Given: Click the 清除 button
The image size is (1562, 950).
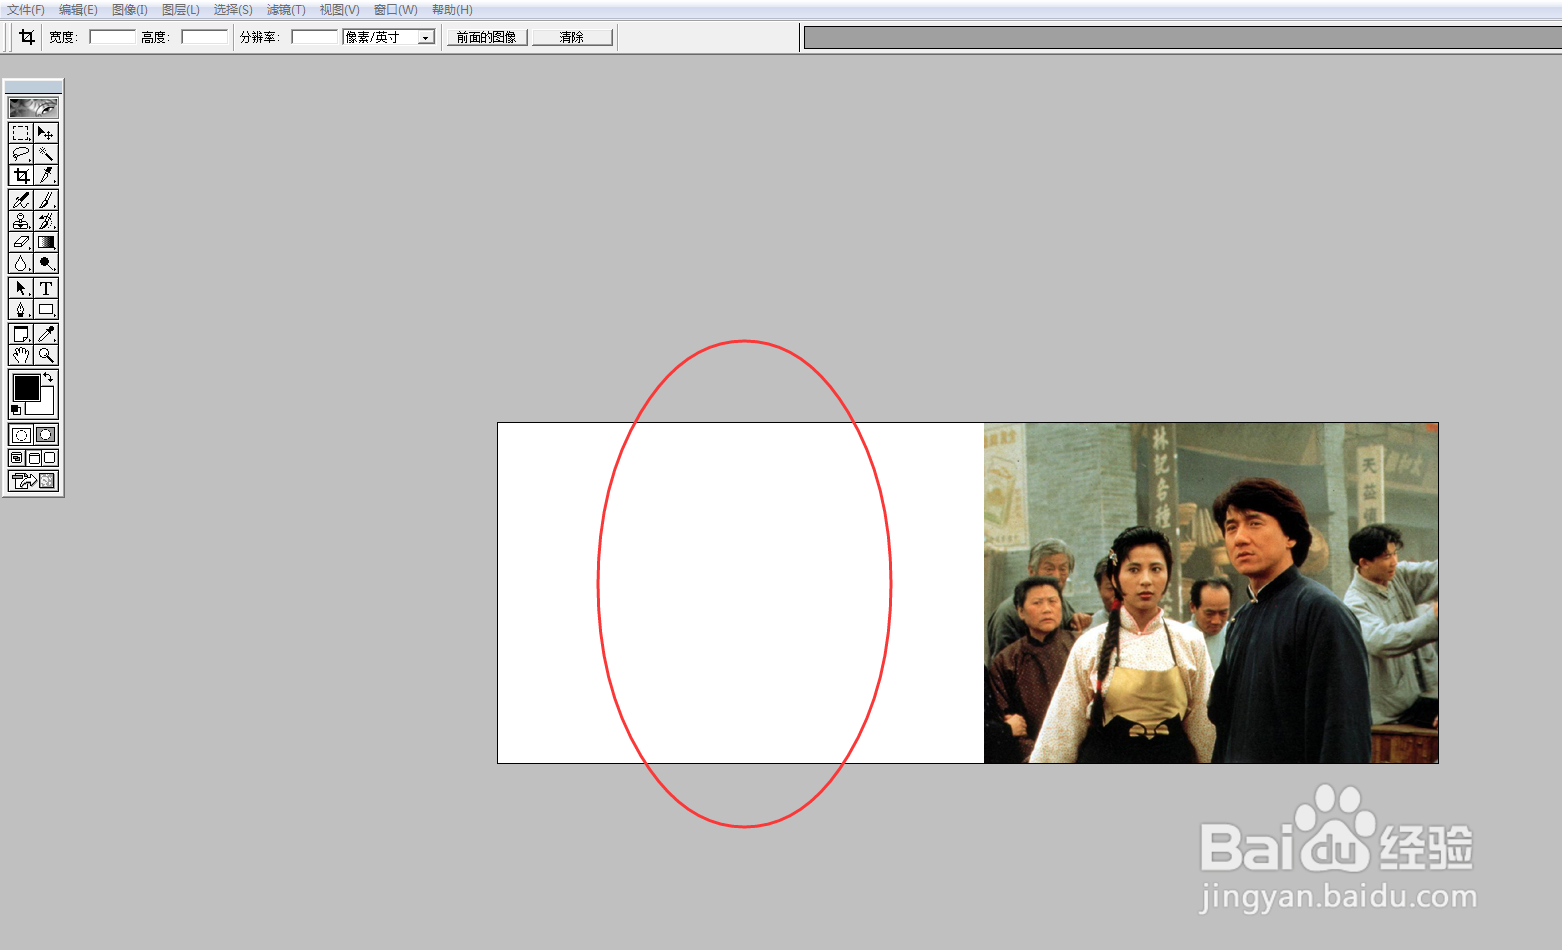Looking at the screenshot, I should point(572,37).
